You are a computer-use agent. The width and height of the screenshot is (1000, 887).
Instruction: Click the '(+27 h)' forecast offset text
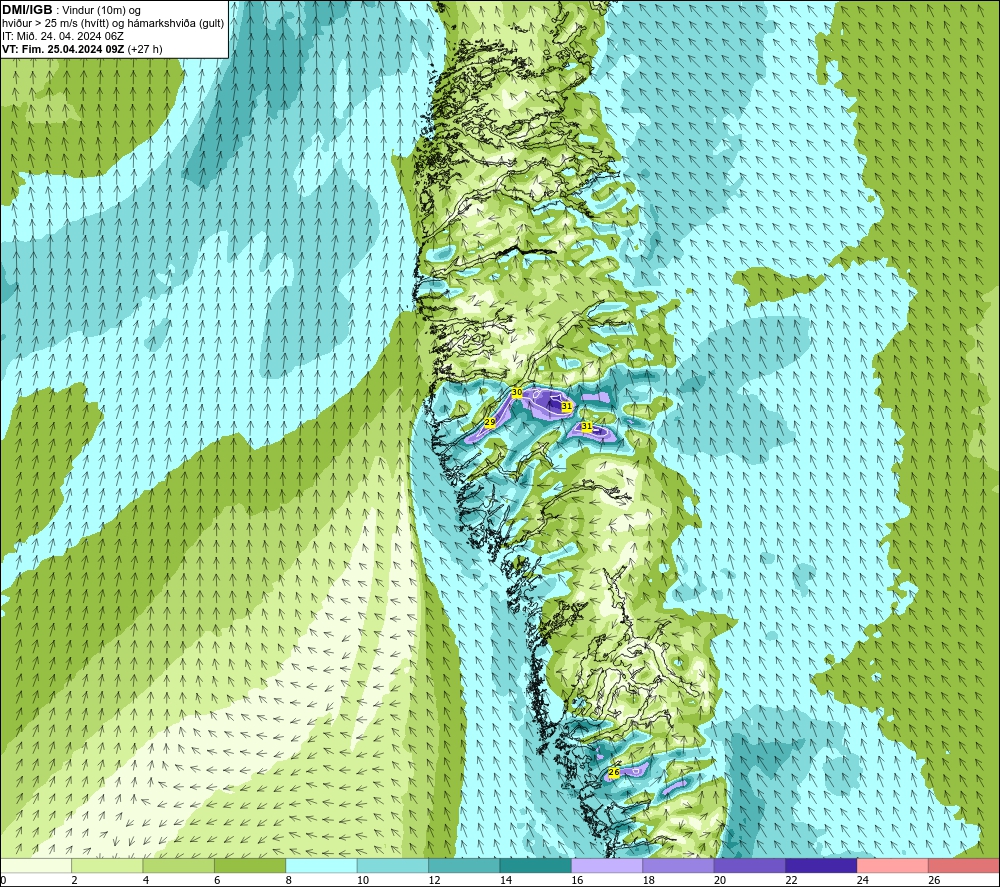(x=145, y=49)
